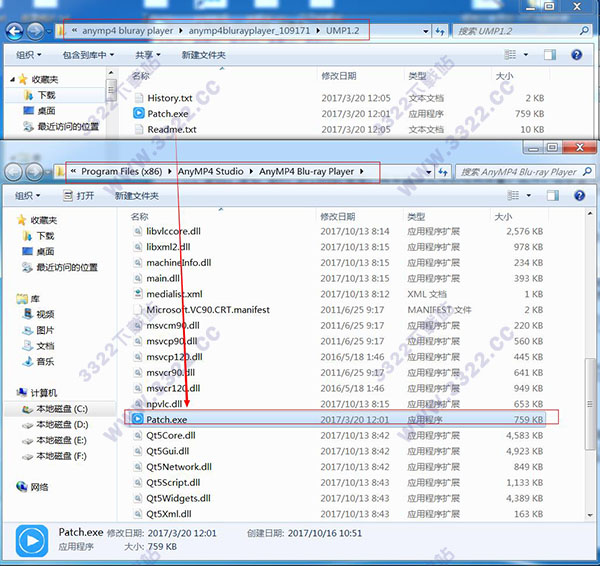Expand address history dropdown in AnyMP4 window
Image resolution: width=600 pixels, height=566 pixels.
(429, 172)
